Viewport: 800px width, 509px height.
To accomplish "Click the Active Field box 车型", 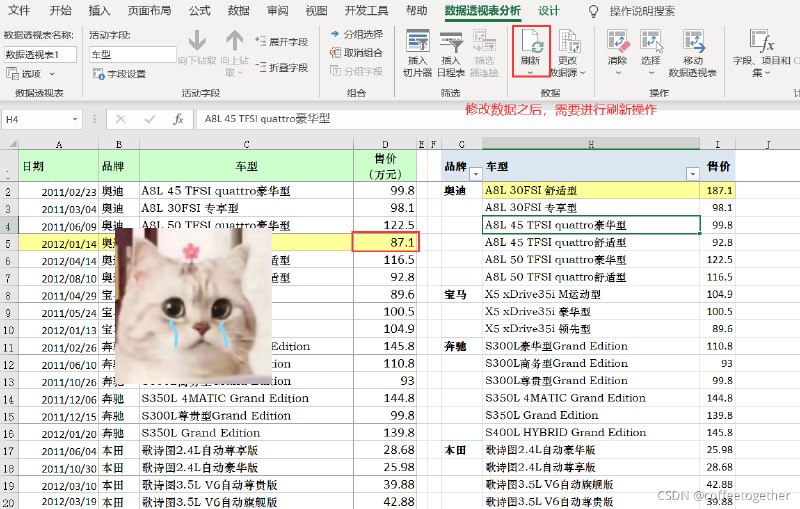I will (133, 55).
